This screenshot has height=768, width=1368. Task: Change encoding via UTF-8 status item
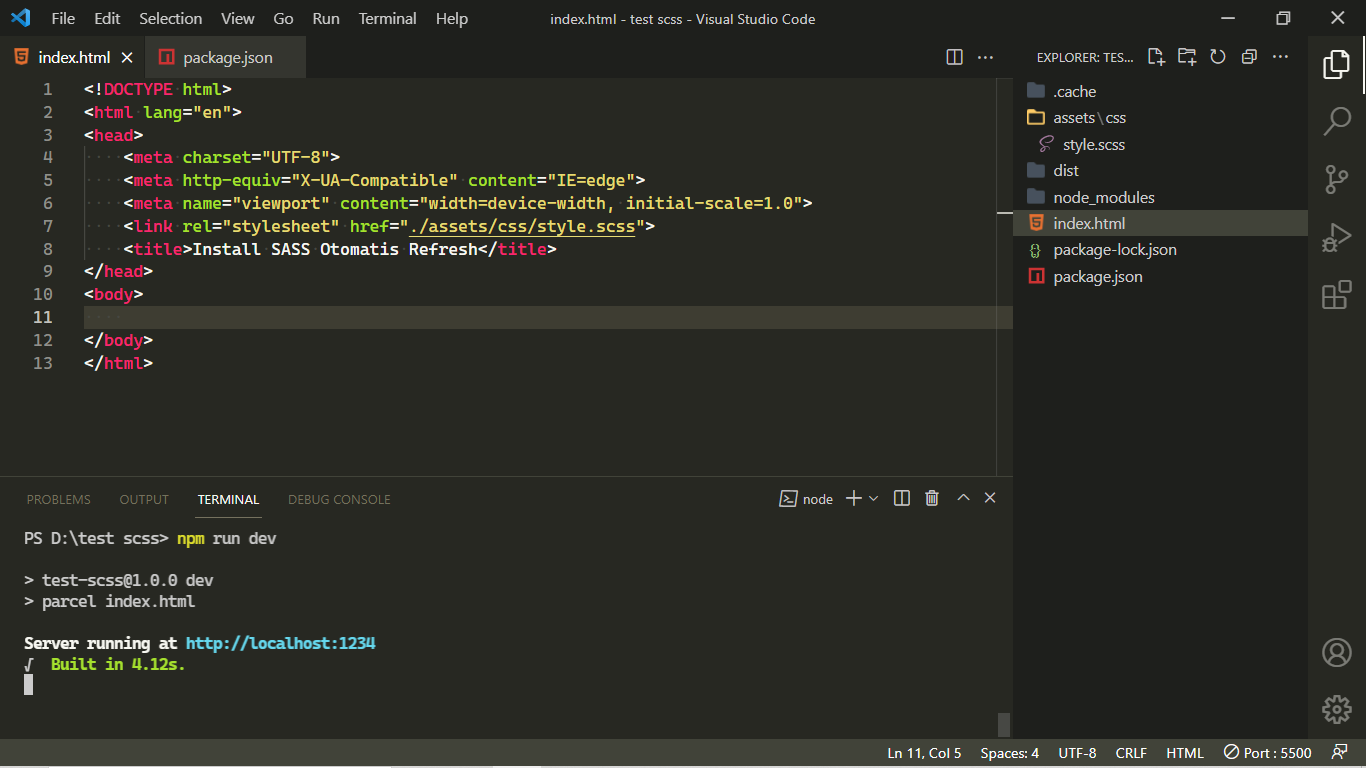pos(1077,753)
